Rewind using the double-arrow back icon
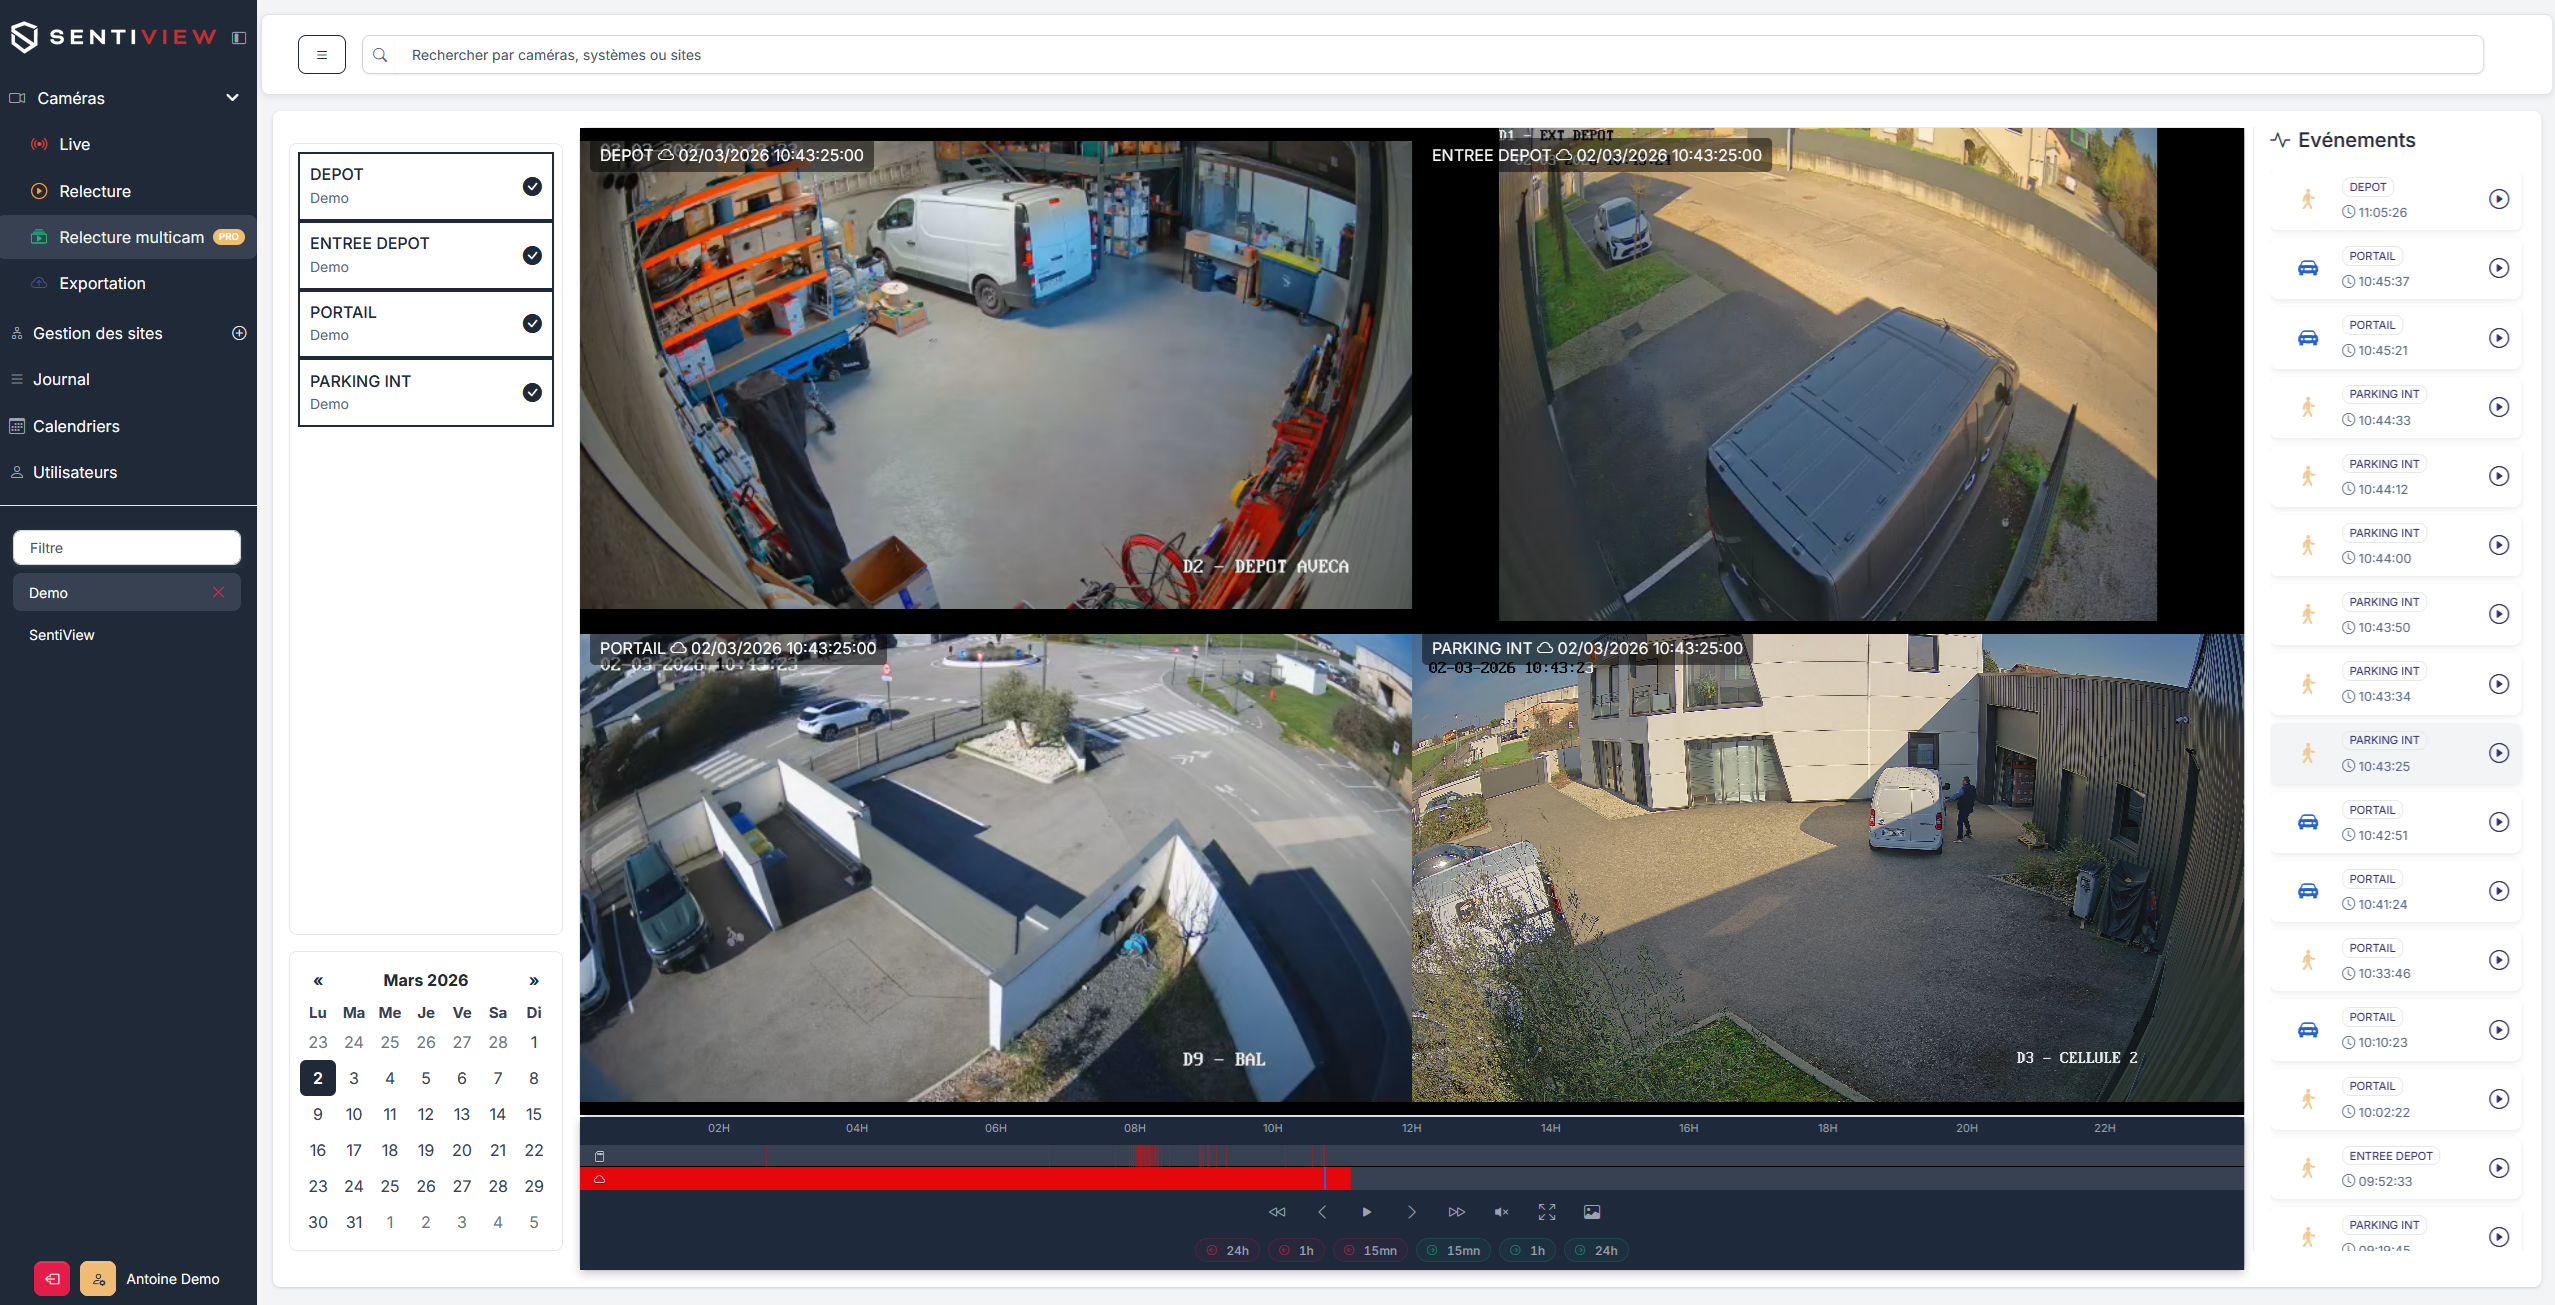This screenshot has width=2555, height=1305. (1277, 1211)
